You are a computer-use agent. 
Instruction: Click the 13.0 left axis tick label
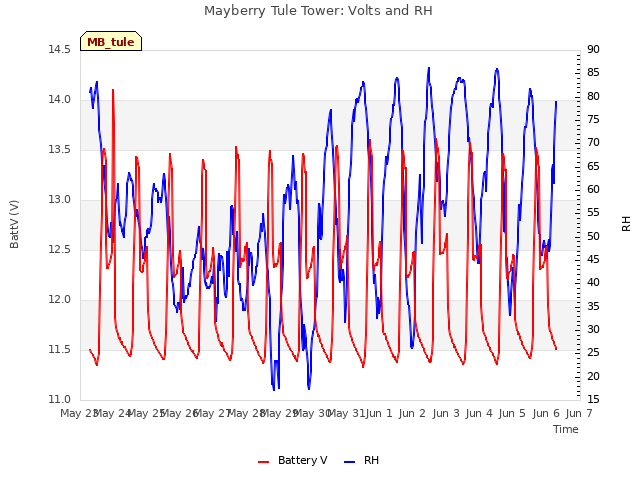click(x=60, y=200)
